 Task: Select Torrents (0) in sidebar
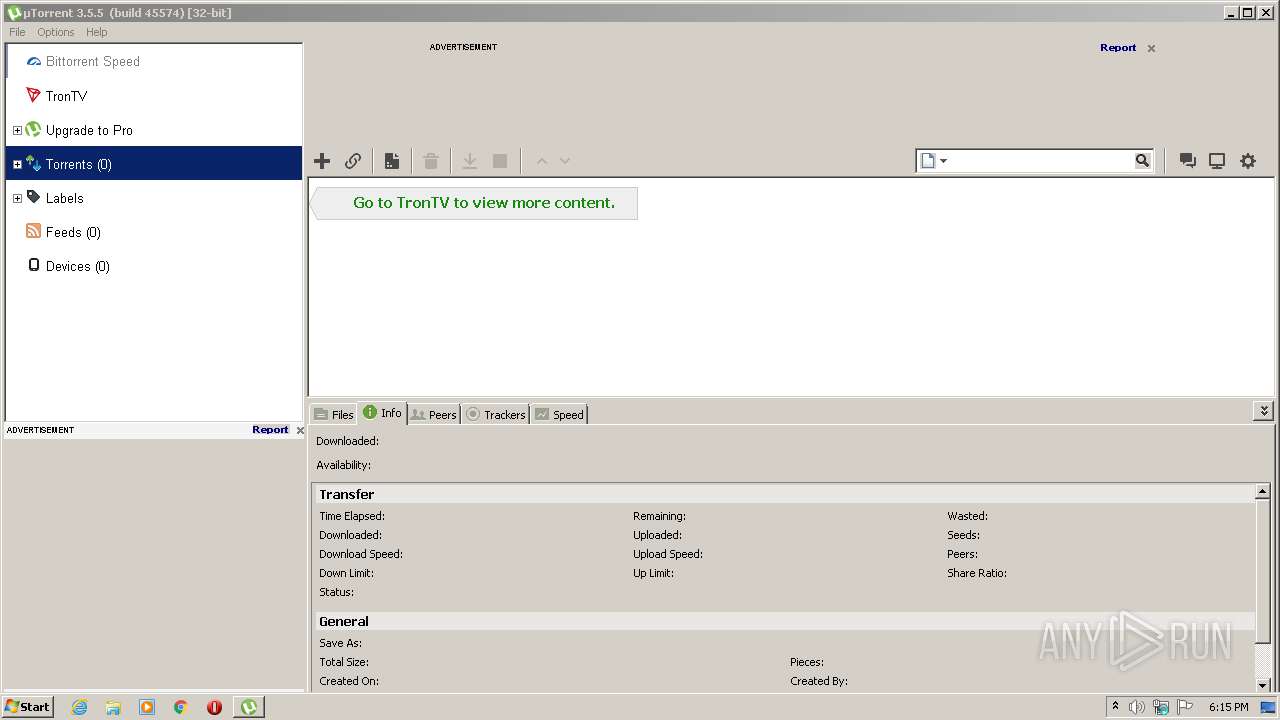154,164
